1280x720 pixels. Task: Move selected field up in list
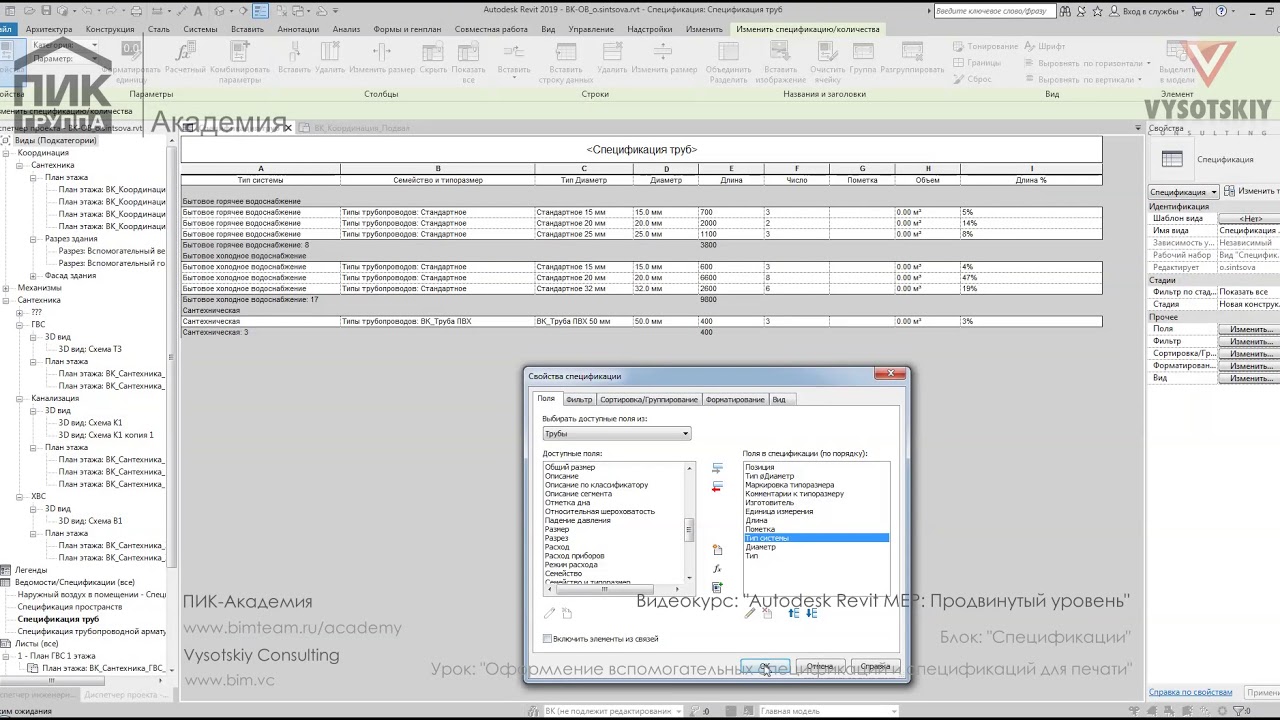pyautogui.click(x=794, y=613)
